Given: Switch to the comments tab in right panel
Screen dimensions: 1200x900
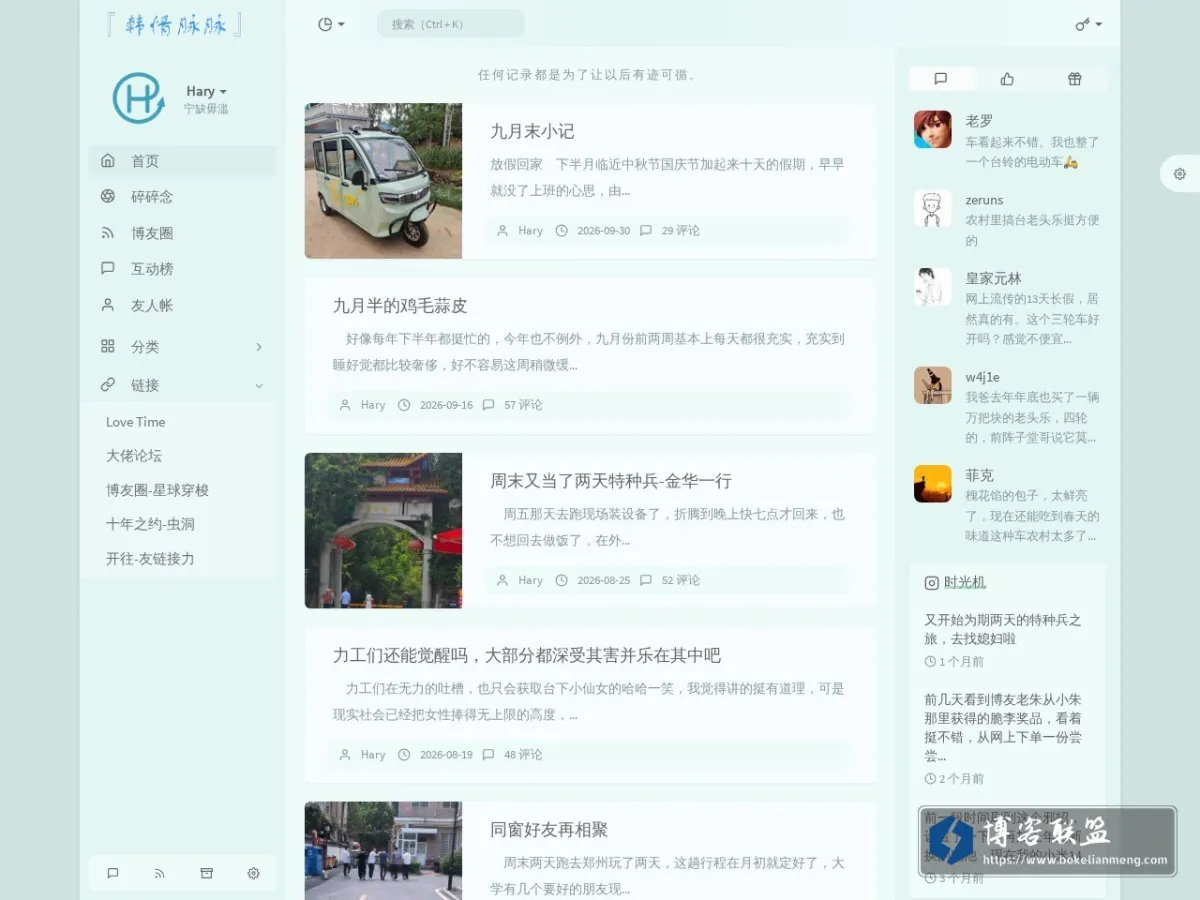Looking at the screenshot, I should [x=941, y=79].
